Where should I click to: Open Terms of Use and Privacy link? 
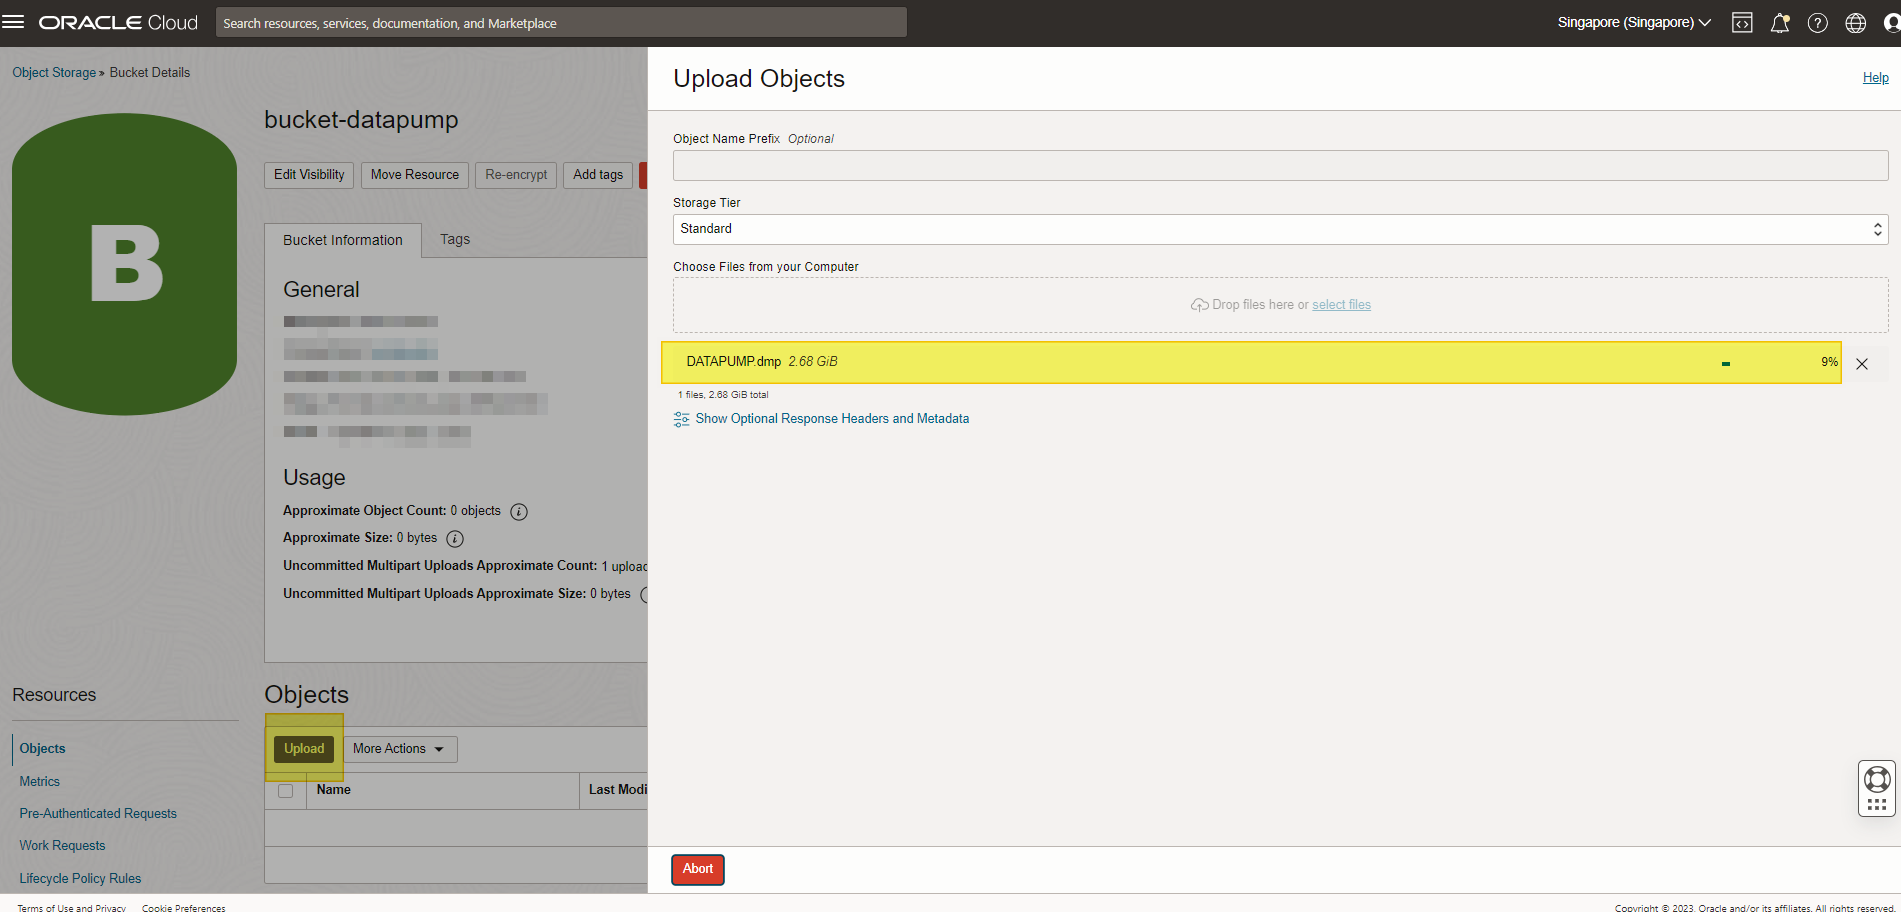tap(72, 908)
